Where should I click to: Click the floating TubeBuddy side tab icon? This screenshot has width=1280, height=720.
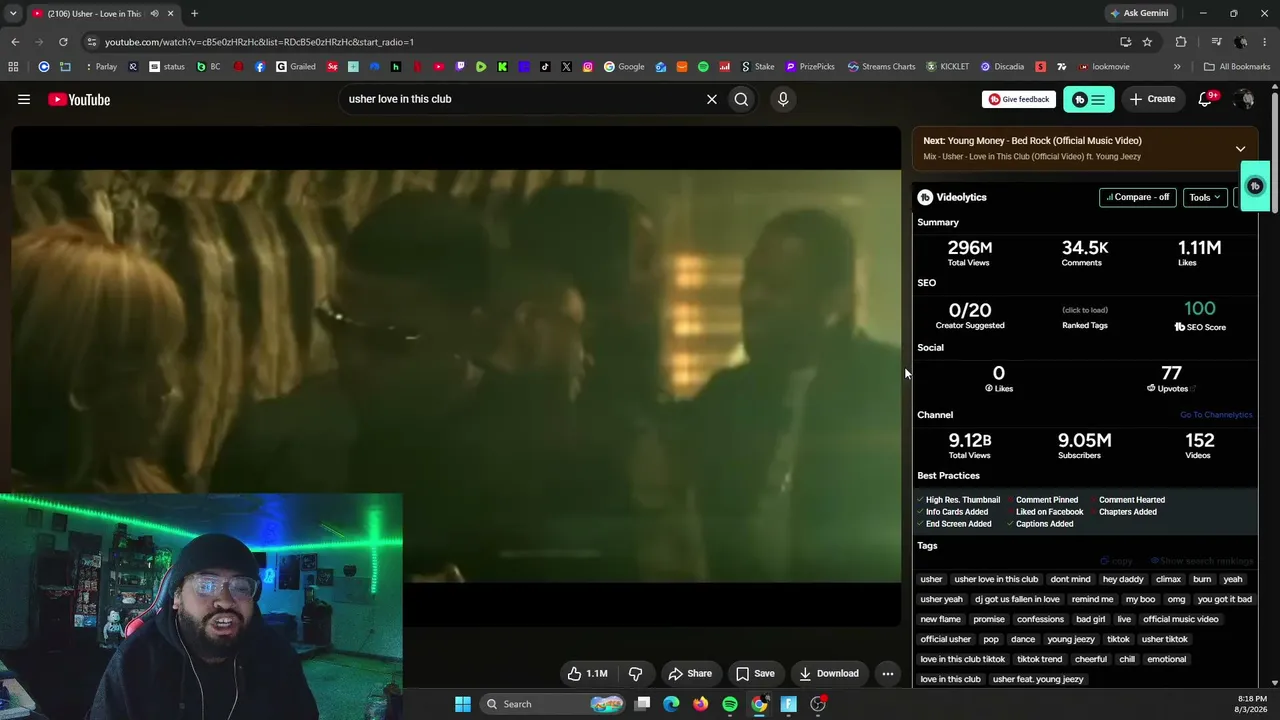coord(1256,186)
